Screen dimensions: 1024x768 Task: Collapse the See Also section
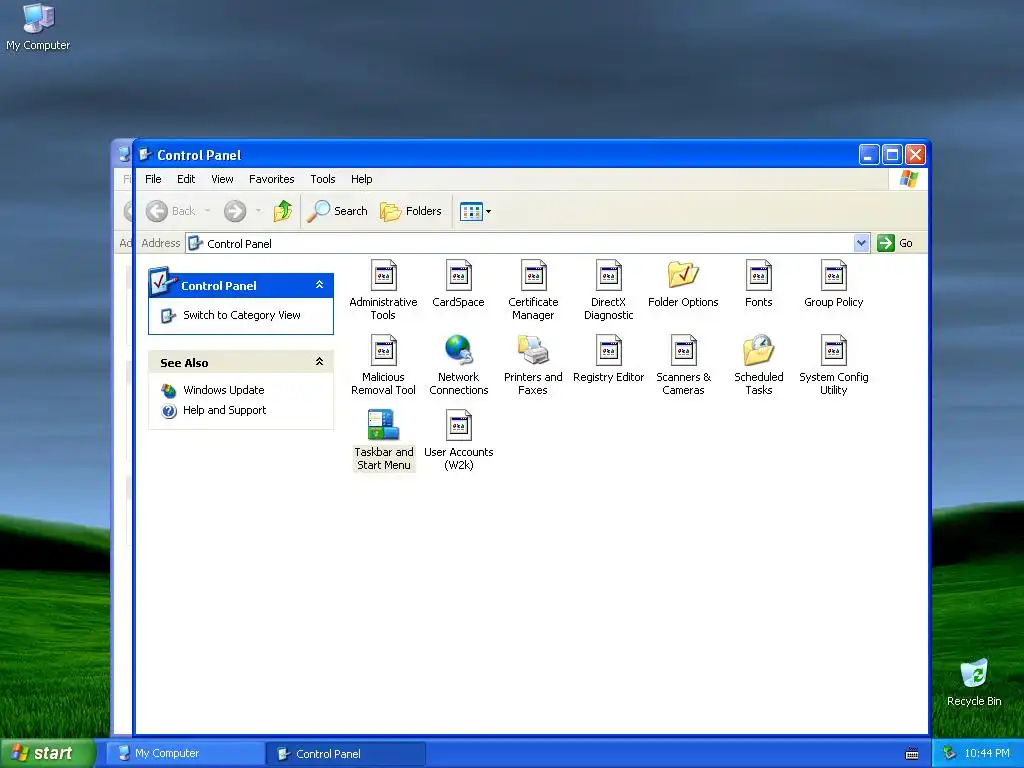pos(319,362)
